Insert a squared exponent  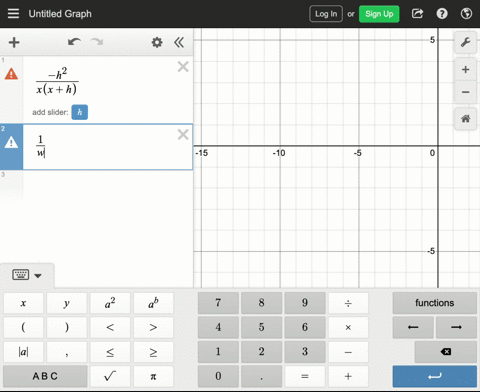(110, 303)
